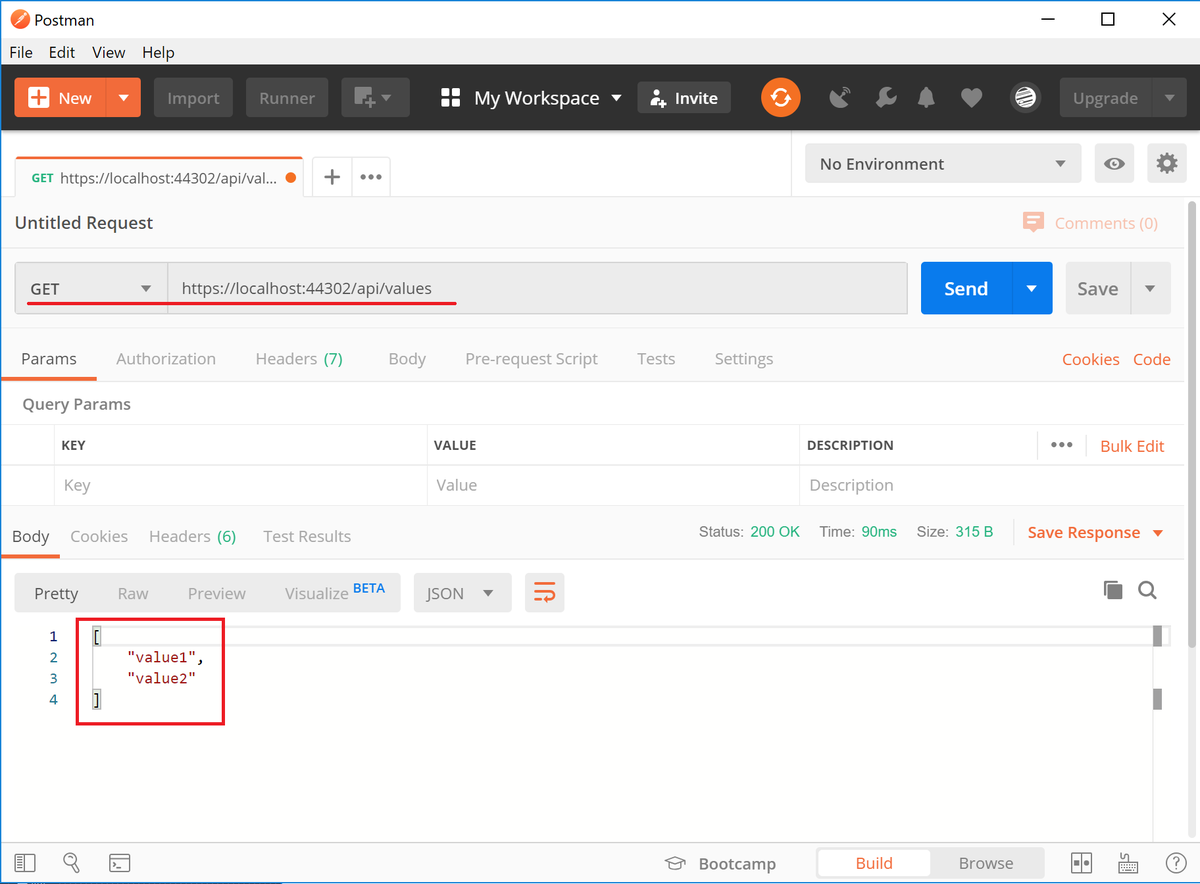The image size is (1200, 884).
Task: Open the JSON response format dropdown
Action: pyautogui.click(x=462, y=592)
